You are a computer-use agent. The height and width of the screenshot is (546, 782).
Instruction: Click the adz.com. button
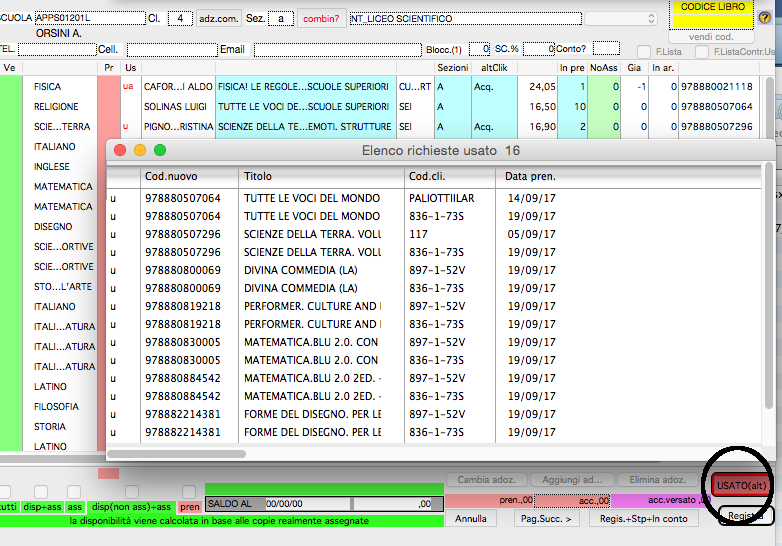pyautogui.click(x=218, y=18)
